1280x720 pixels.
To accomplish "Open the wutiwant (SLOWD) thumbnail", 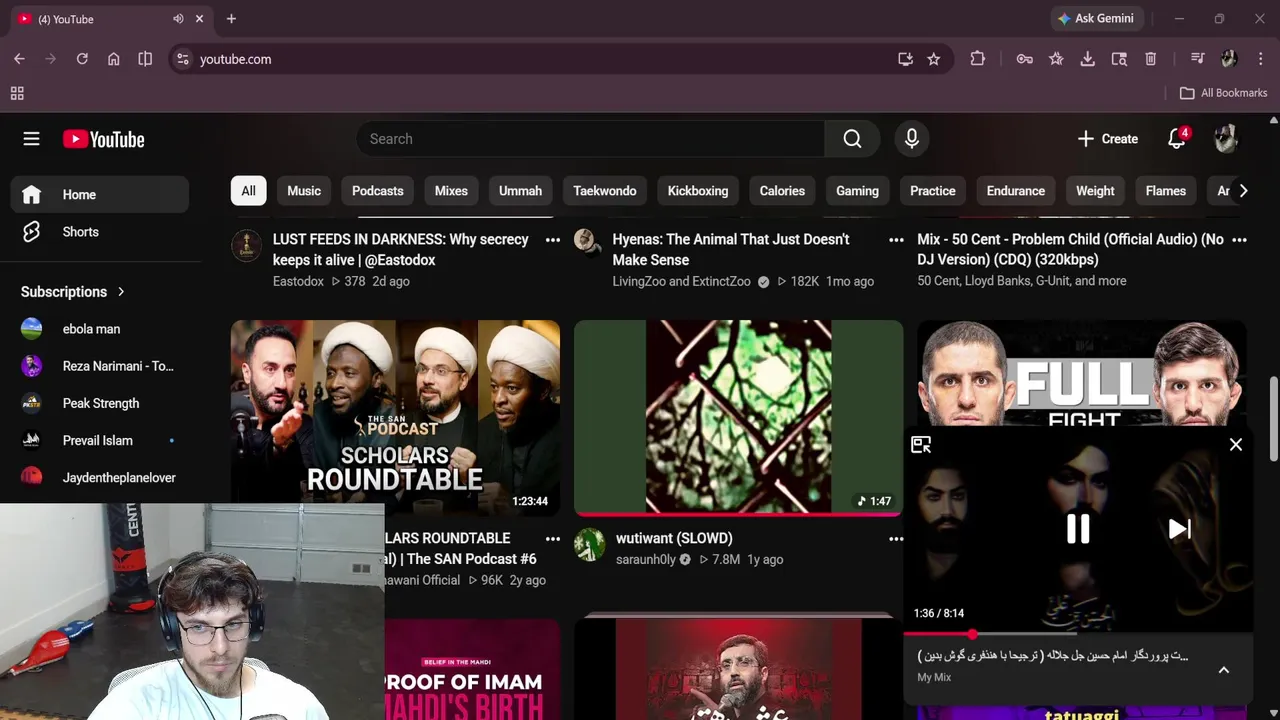I will (x=738, y=417).
